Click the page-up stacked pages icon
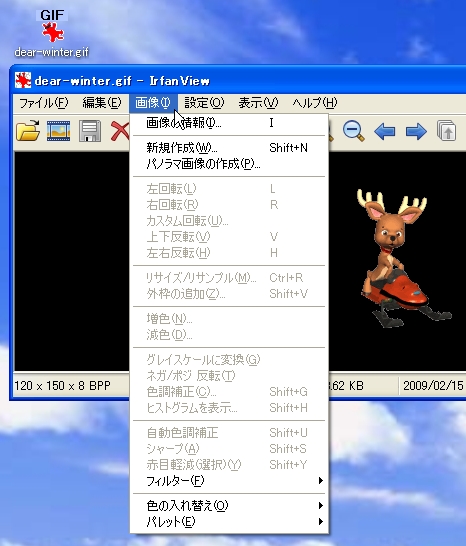Viewport: 466px width, 546px height. click(446, 131)
